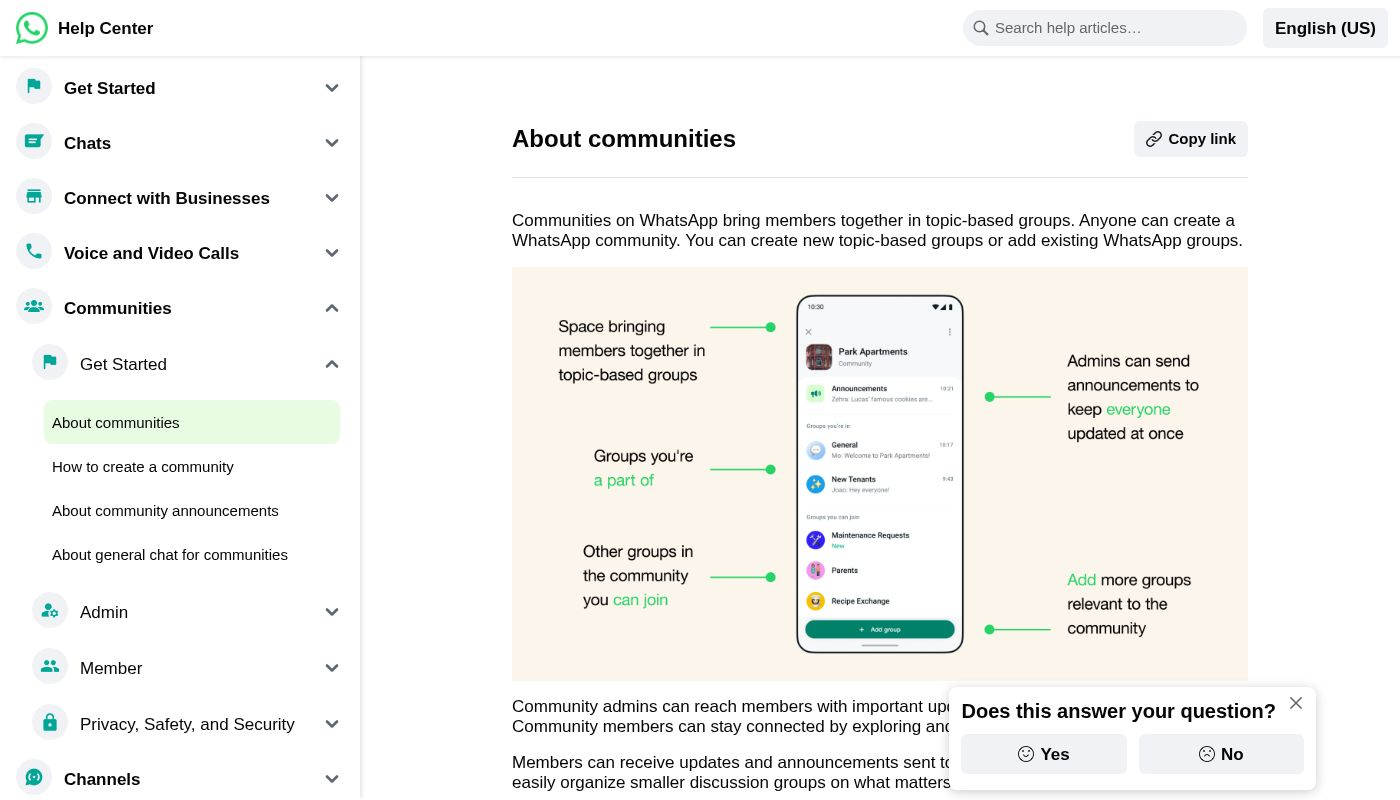Dismiss the feedback prompt with X
This screenshot has width=1400, height=800.
tap(1296, 703)
